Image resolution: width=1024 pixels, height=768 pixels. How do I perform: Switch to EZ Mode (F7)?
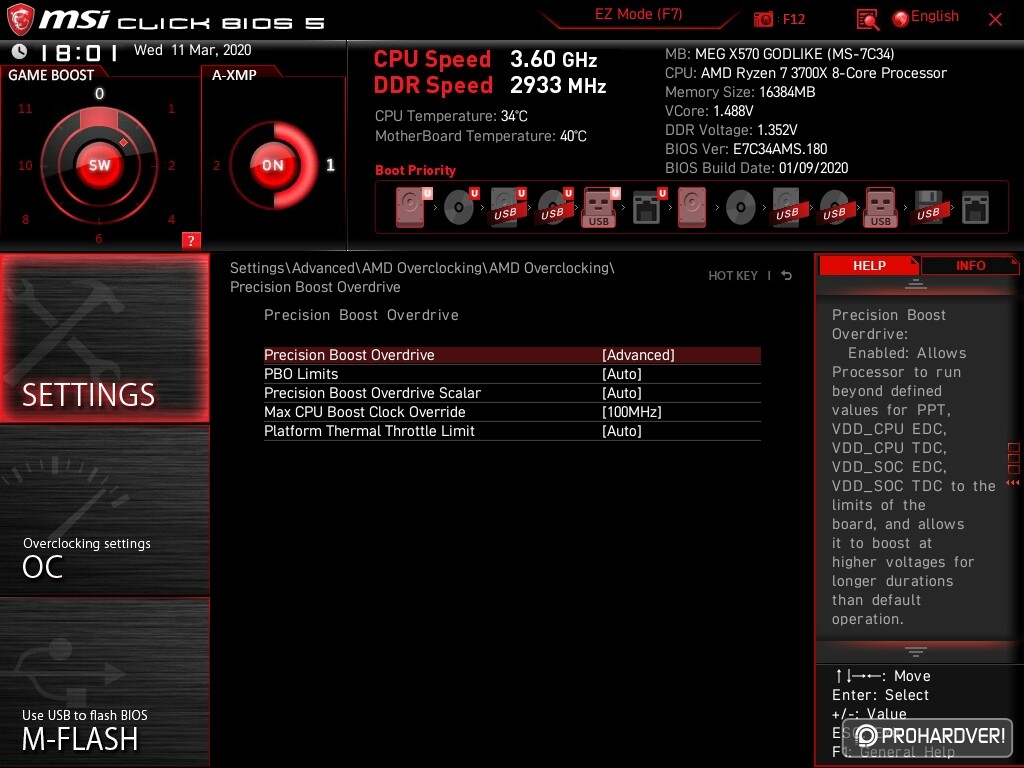[638, 14]
